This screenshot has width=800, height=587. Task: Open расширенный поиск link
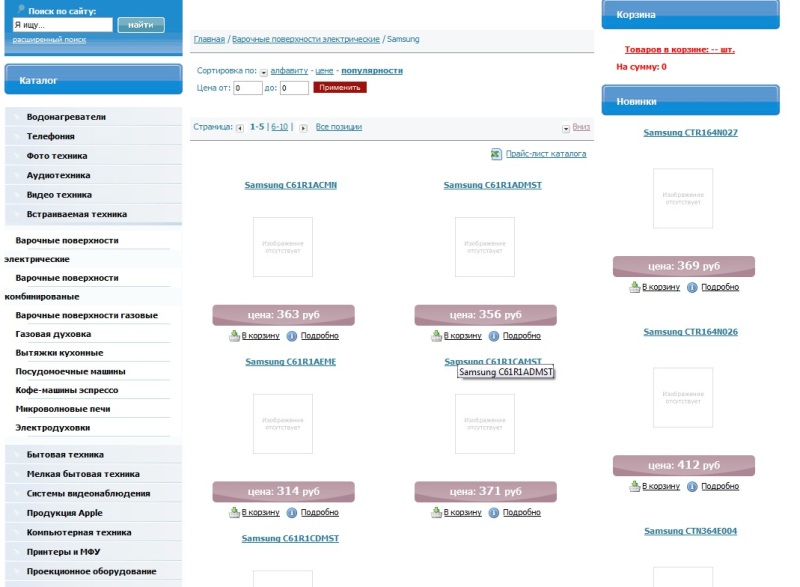[49, 40]
